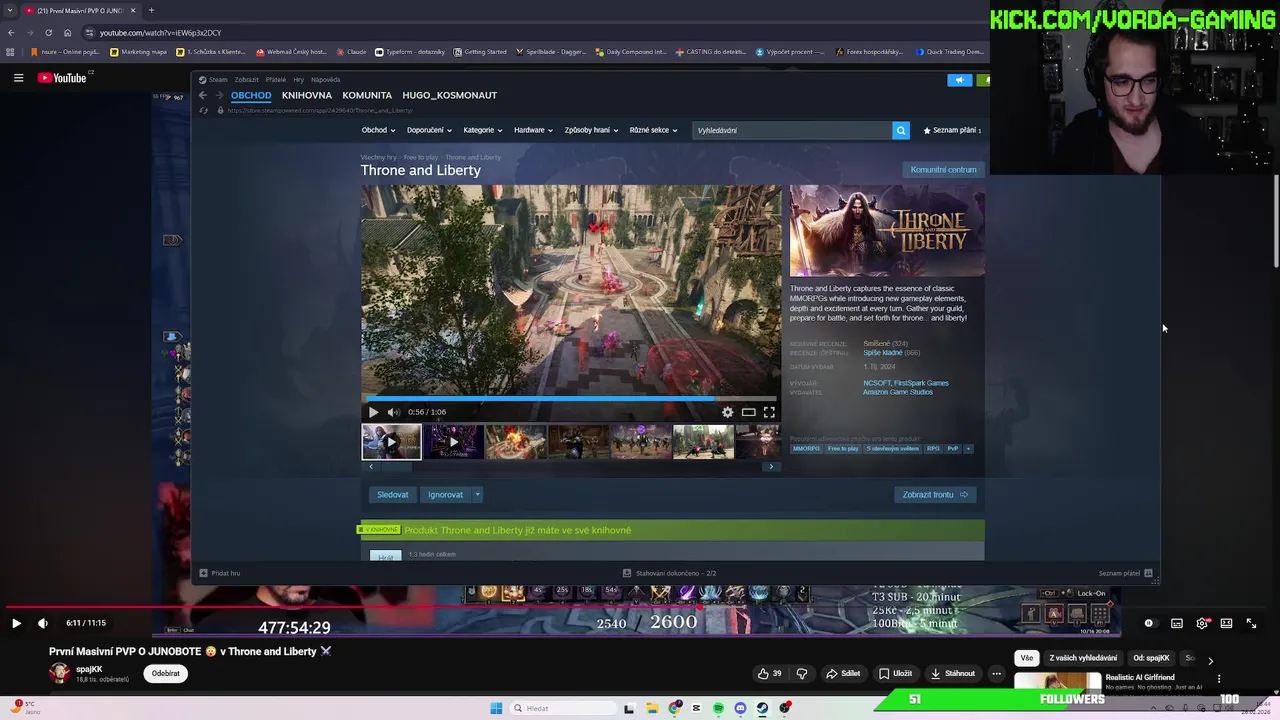Expand the Způsoby hraní dropdown
Viewport: 1280px width, 720px height.
(x=591, y=130)
